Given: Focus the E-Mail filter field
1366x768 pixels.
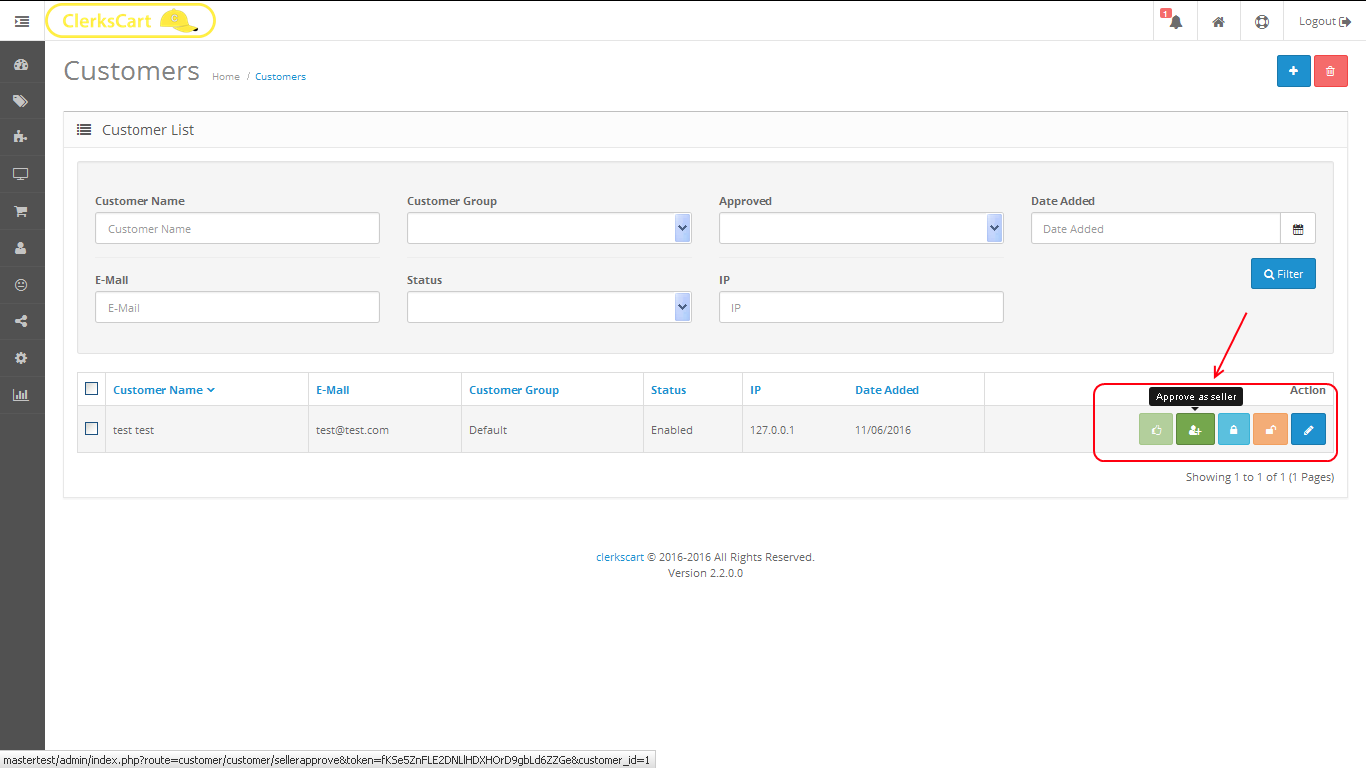Looking at the screenshot, I should [238, 307].
